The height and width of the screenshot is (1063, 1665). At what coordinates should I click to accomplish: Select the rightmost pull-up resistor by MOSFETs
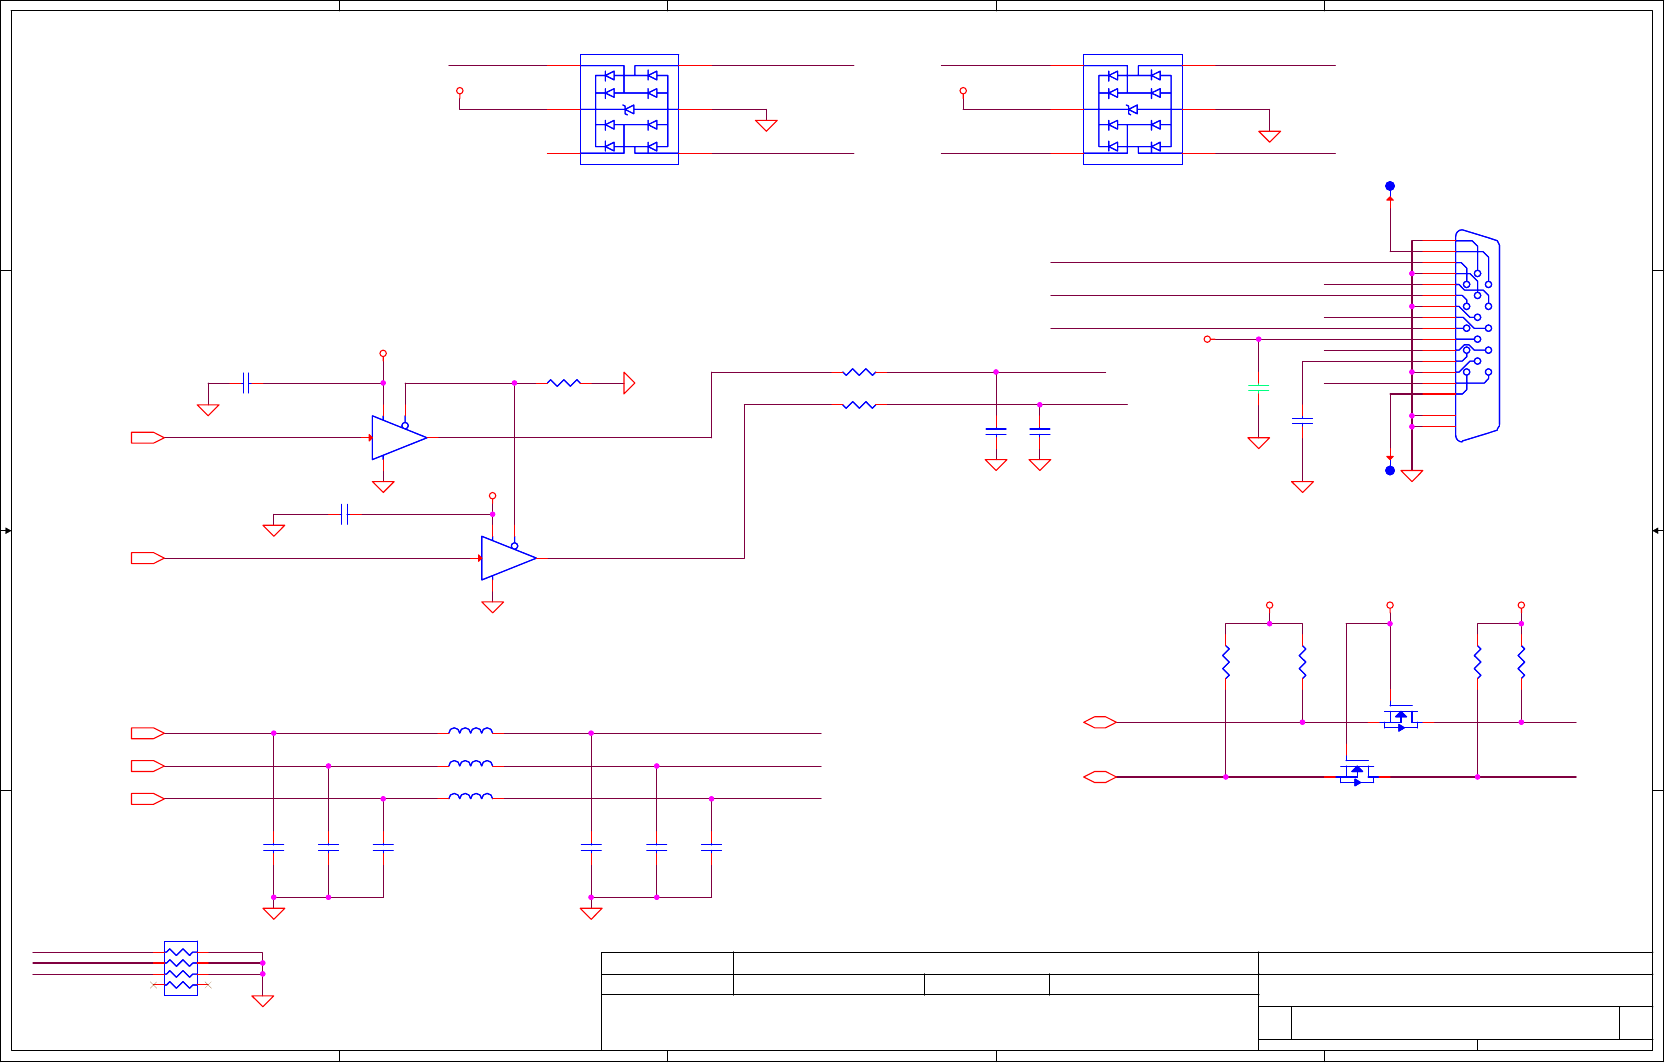1521,663
